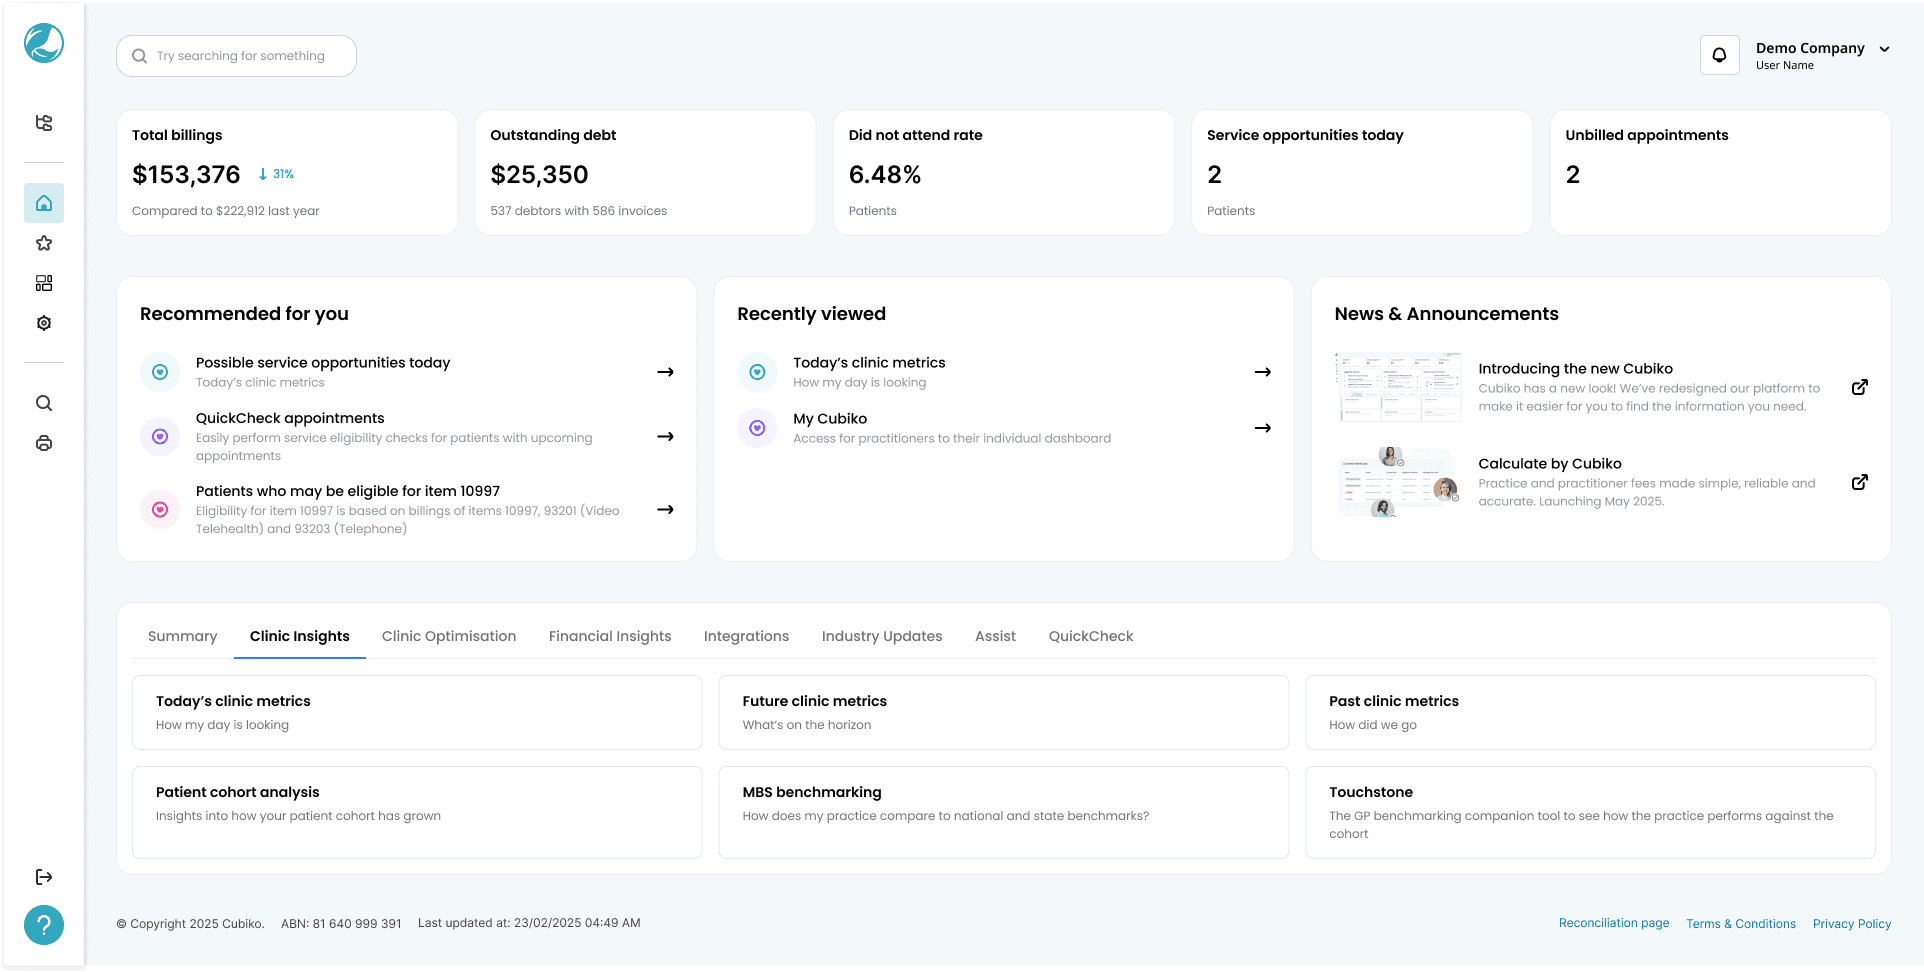Open the Patient cohort analysis card
The width and height of the screenshot is (1924, 972).
(x=417, y=813)
